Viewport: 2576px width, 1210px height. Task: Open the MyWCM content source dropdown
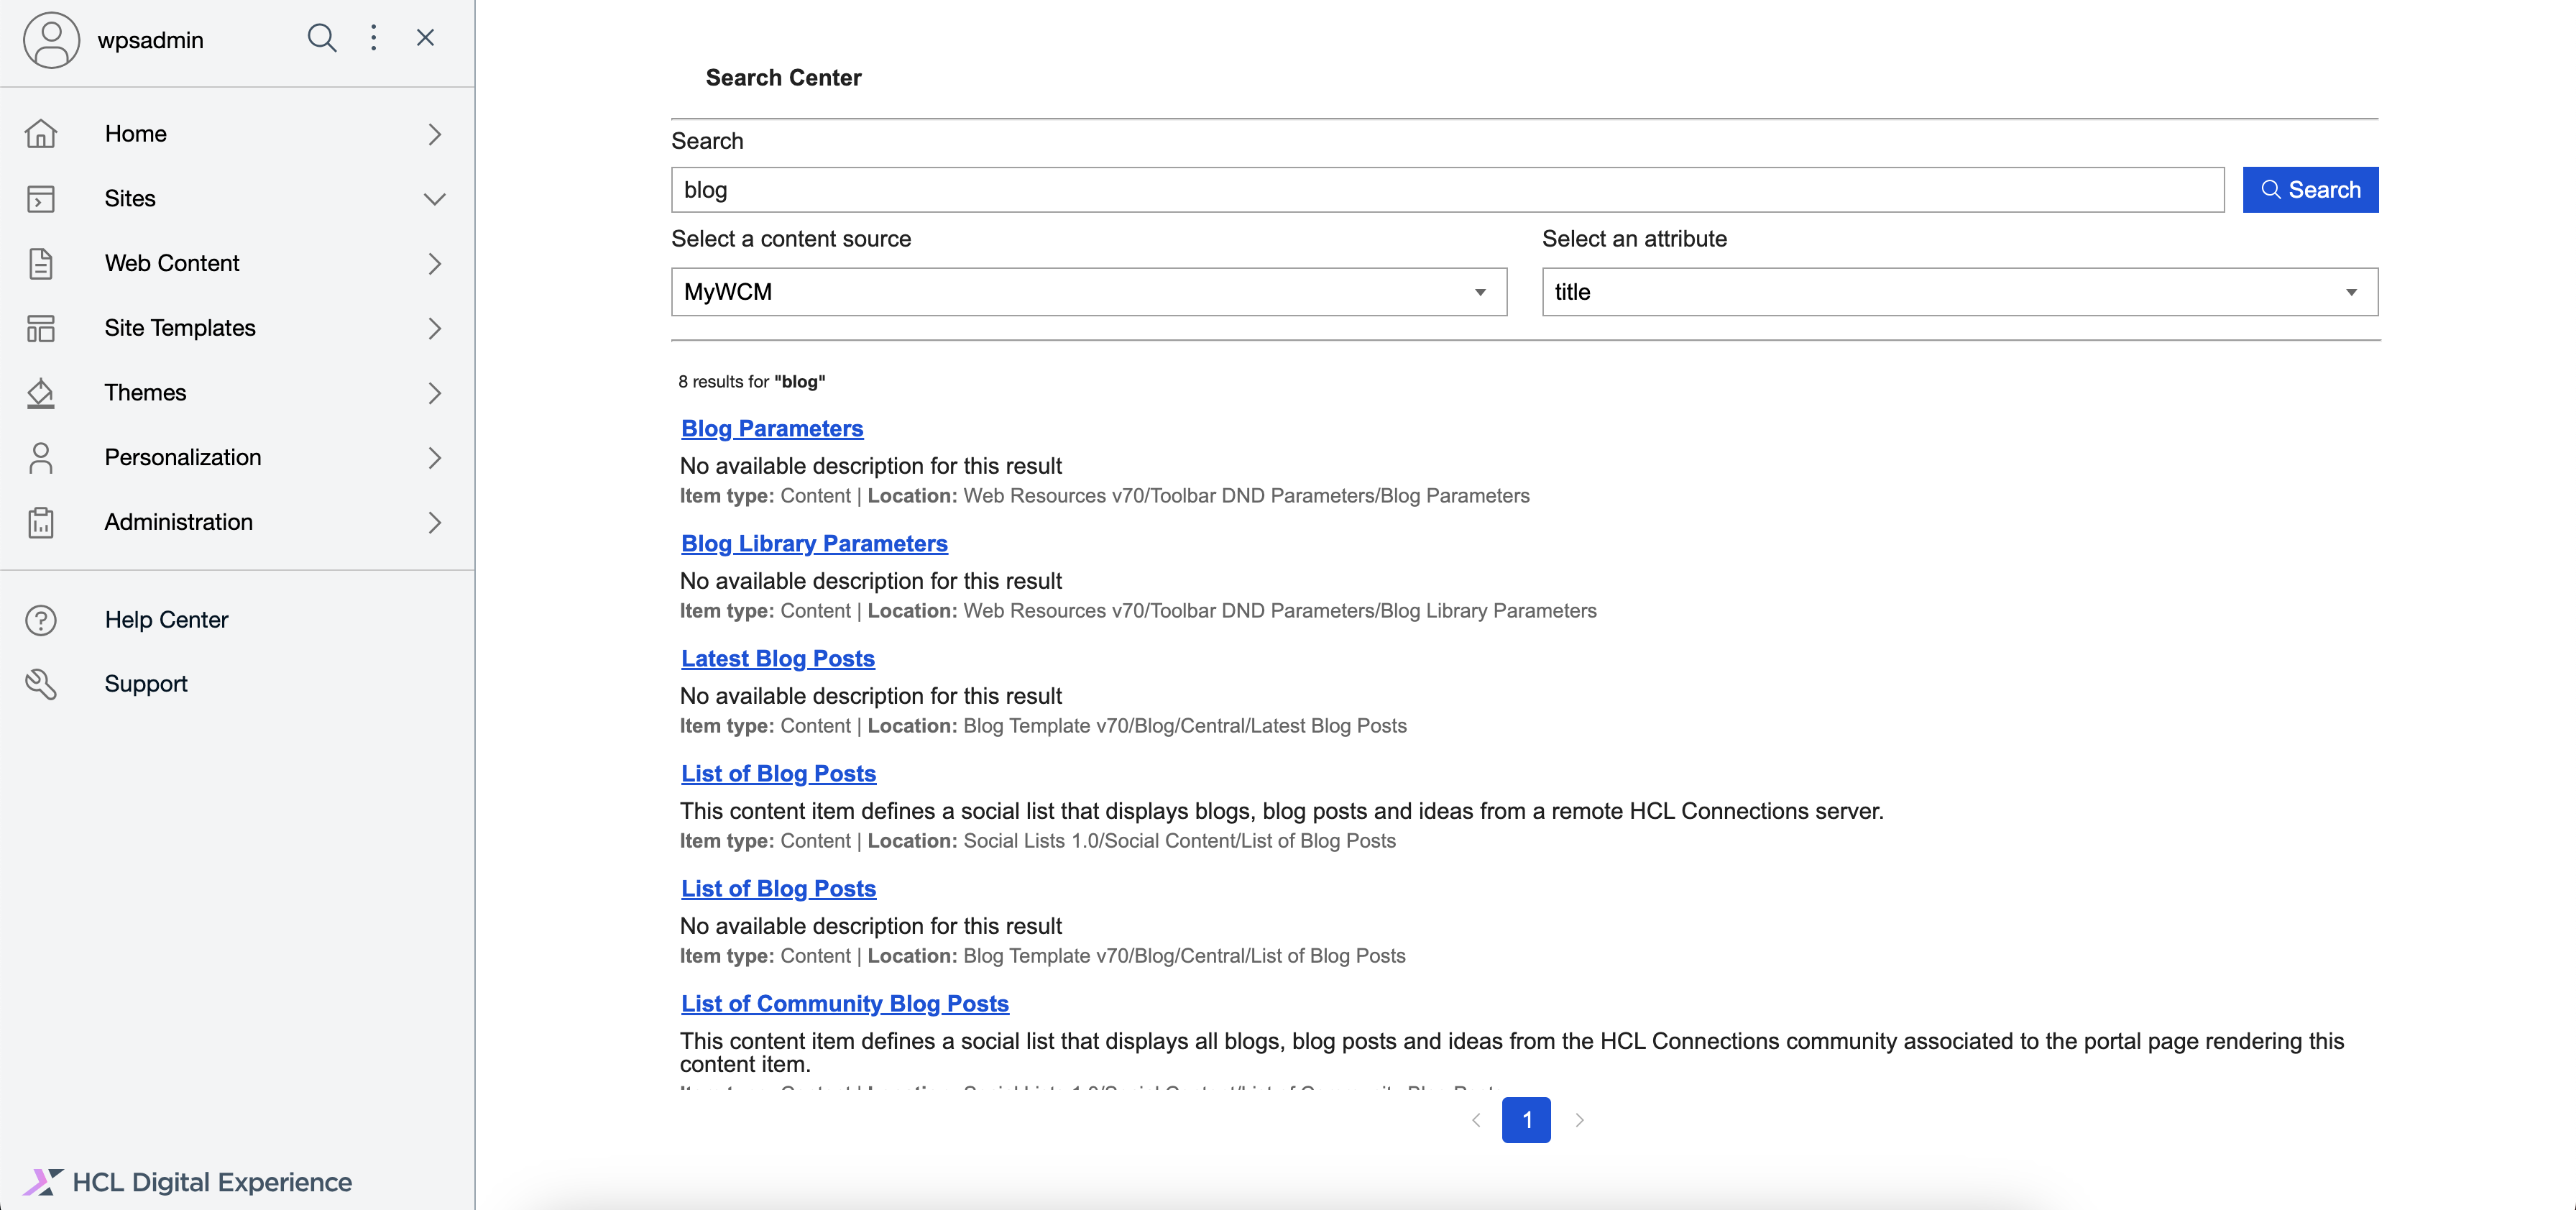pos(1088,292)
